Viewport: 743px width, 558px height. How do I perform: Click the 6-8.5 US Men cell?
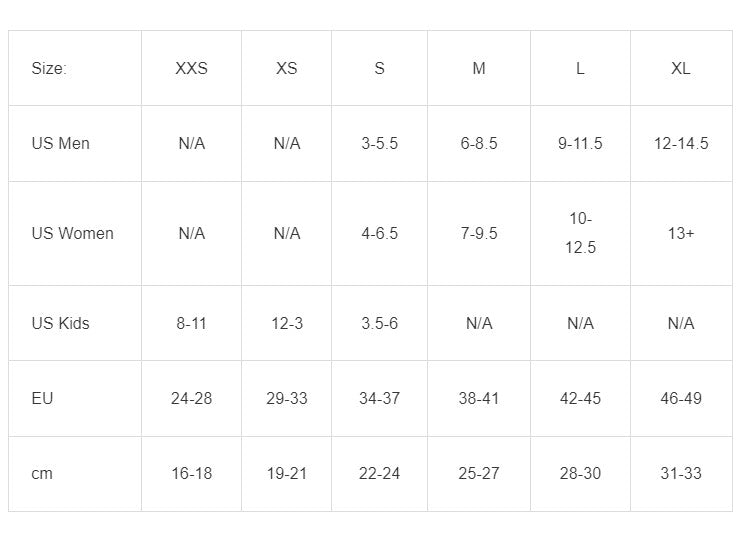point(479,143)
